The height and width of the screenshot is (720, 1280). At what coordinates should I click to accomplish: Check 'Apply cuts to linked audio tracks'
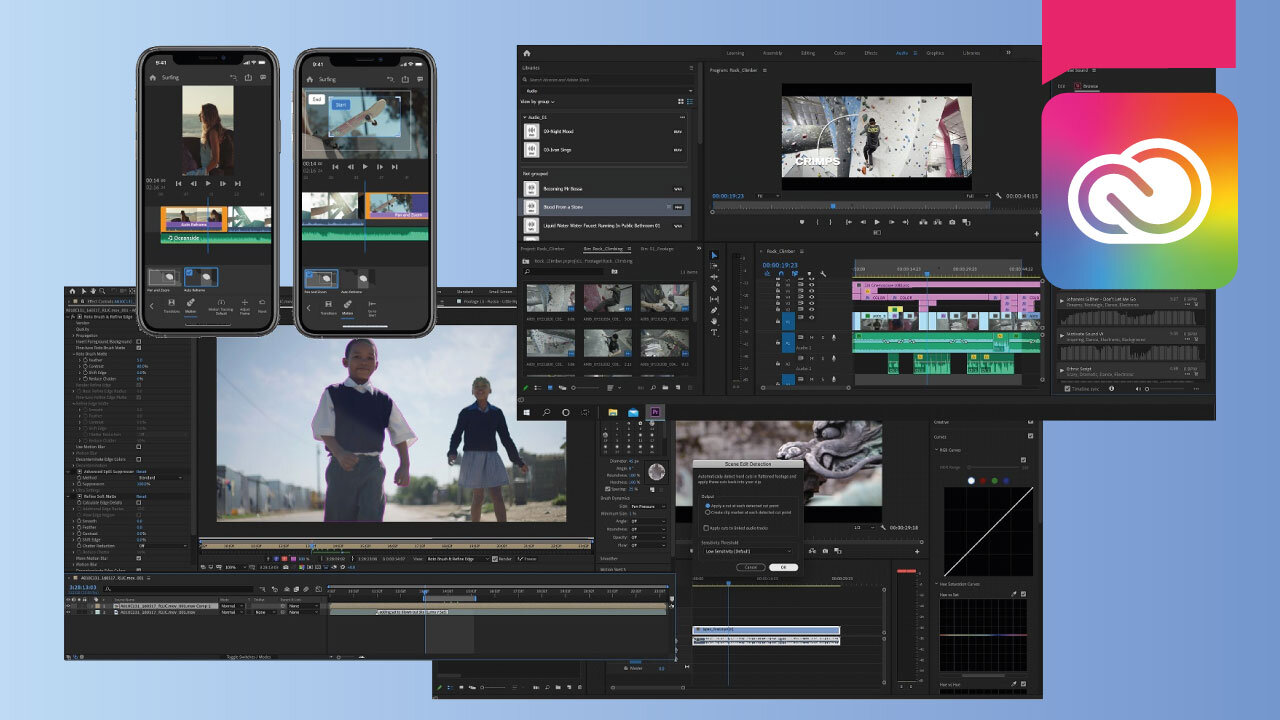point(708,527)
